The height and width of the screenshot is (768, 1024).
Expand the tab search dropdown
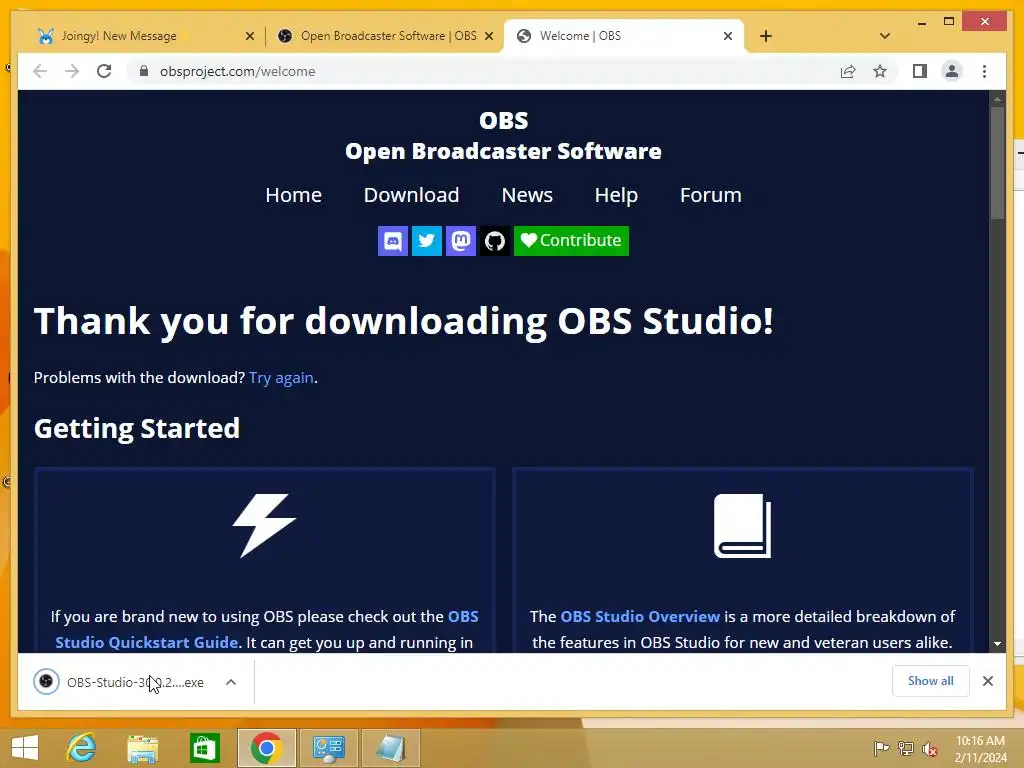(885, 36)
